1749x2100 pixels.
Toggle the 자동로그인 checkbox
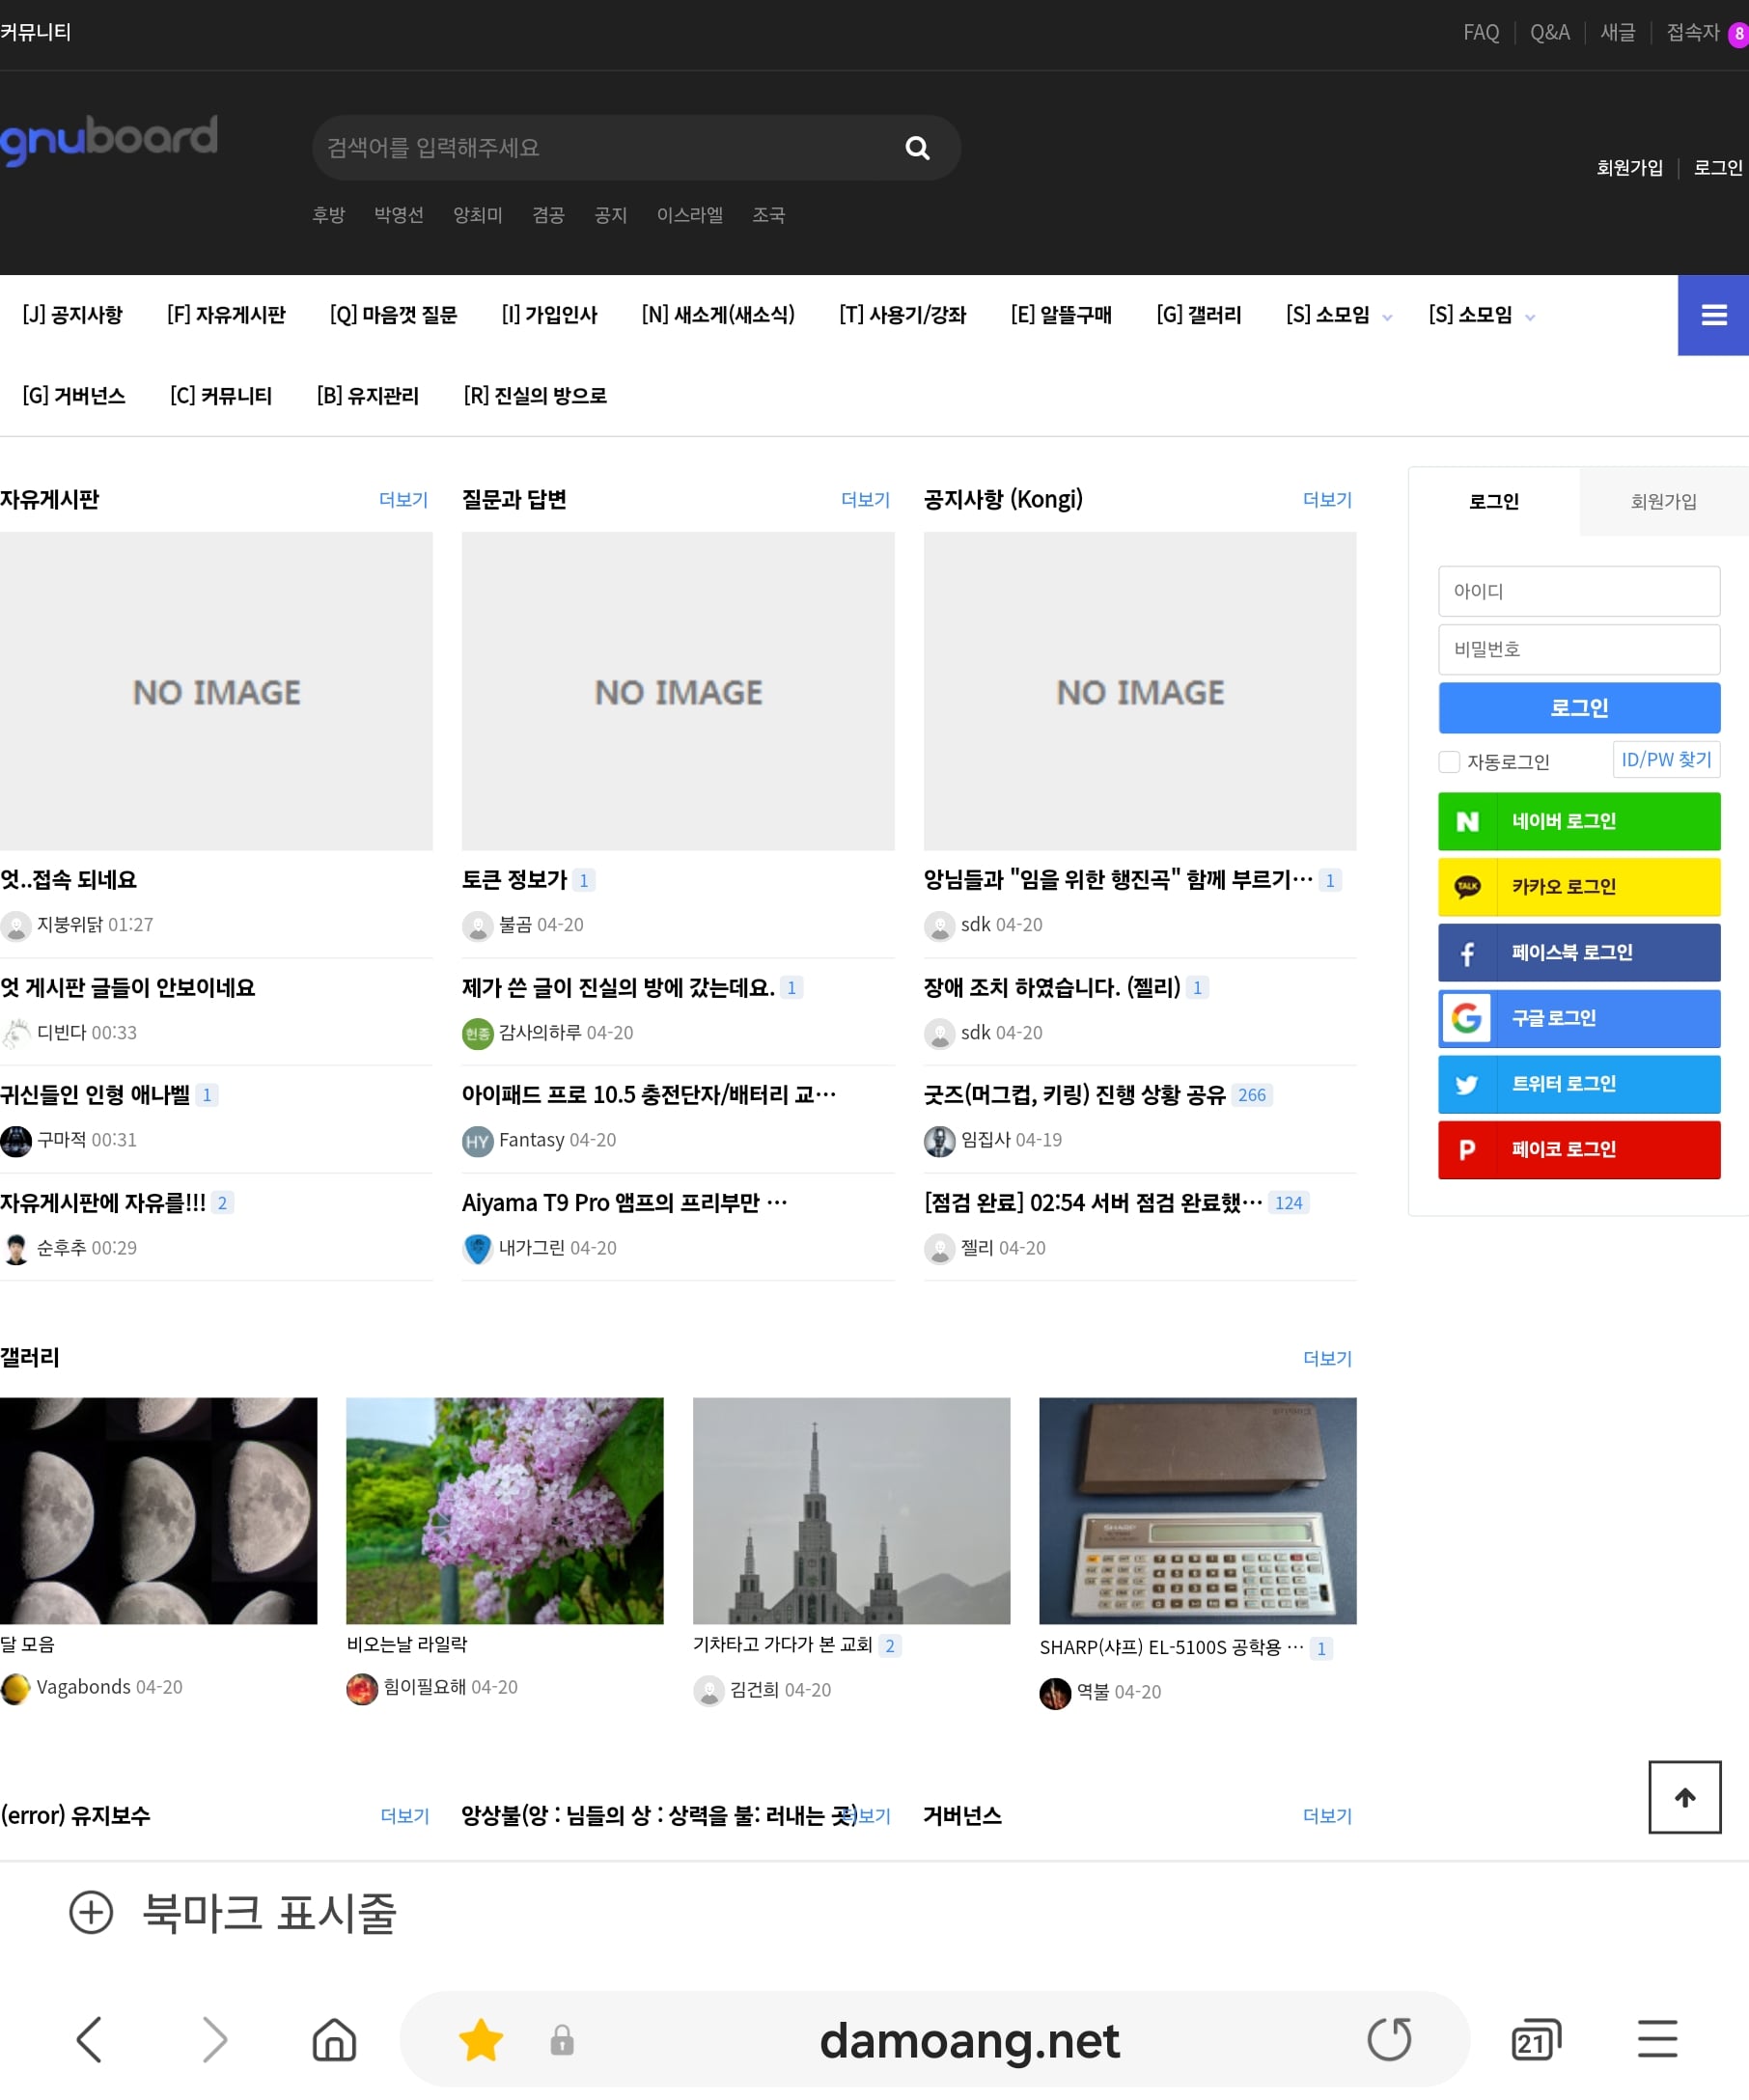[1449, 762]
